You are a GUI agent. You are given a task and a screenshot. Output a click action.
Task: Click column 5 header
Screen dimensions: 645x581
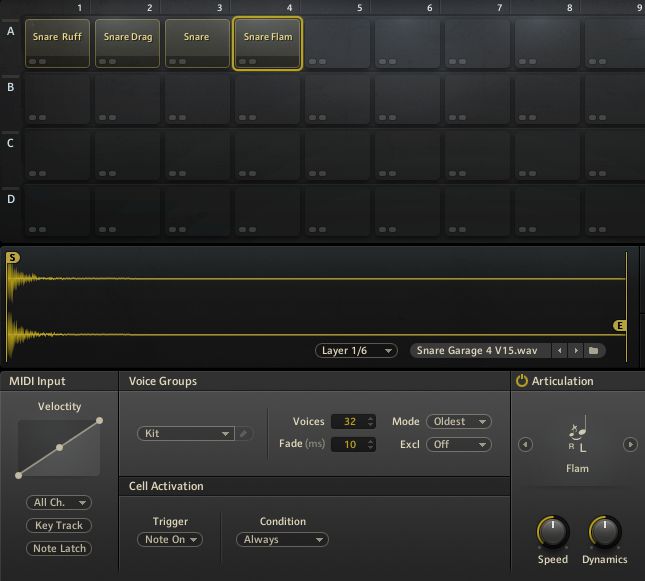[360, 7]
